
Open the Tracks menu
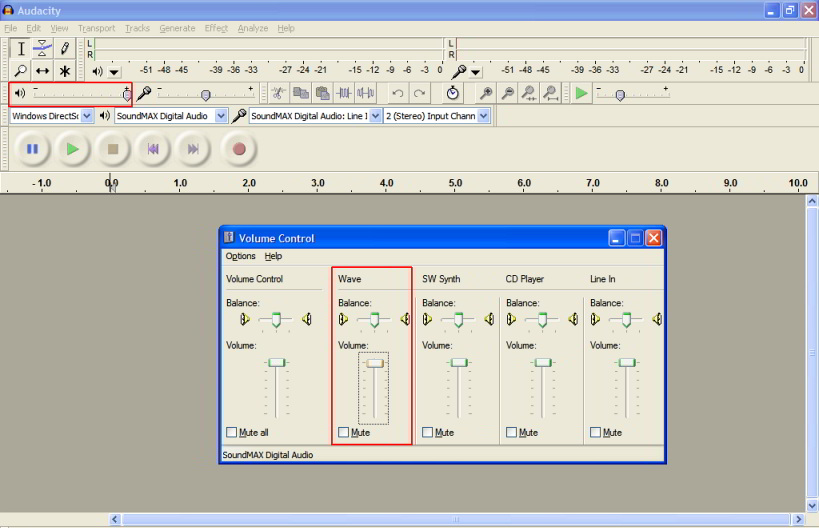[x=137, y=28]
